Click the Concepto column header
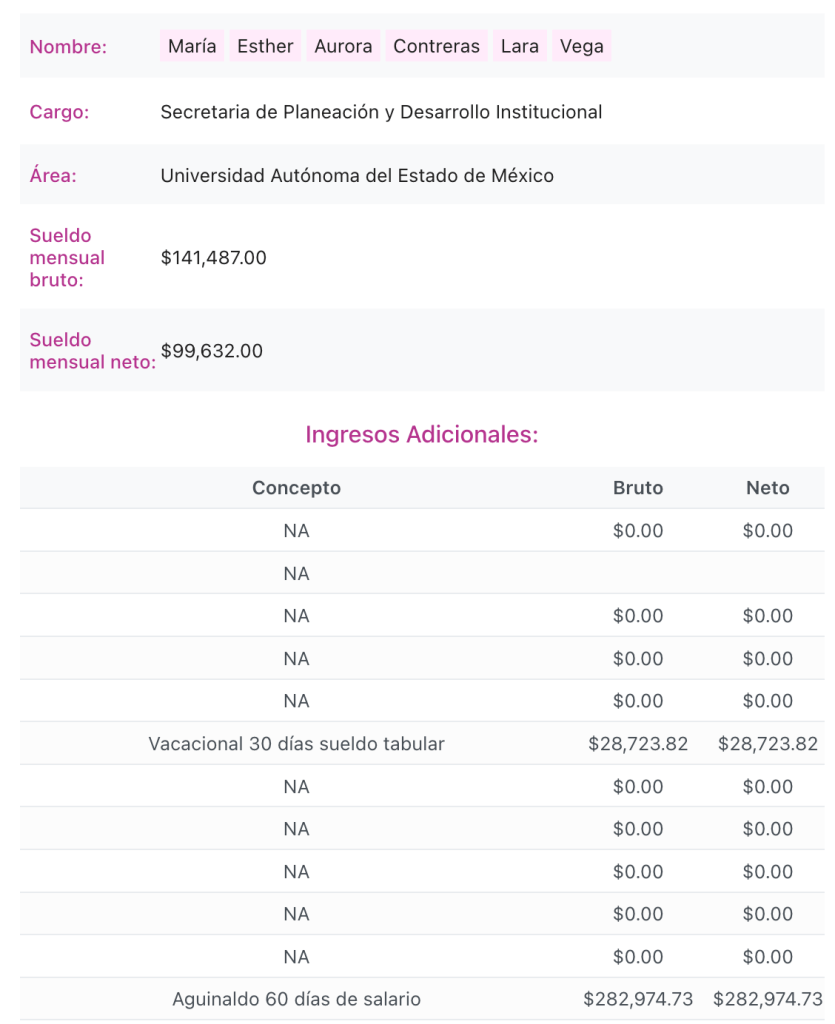The height and width of the screenshot is (1024, 835). 296,488
